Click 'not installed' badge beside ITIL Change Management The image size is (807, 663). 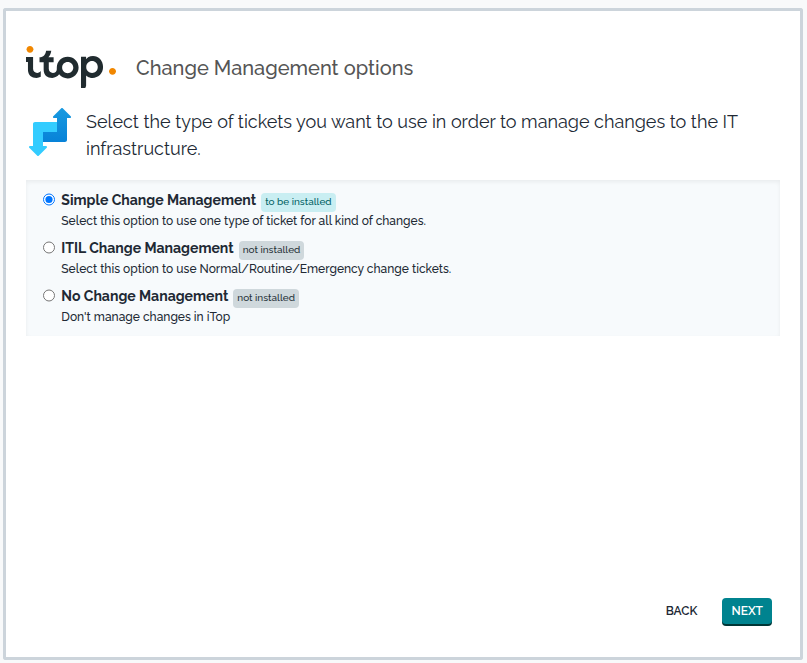pos(271,250)
